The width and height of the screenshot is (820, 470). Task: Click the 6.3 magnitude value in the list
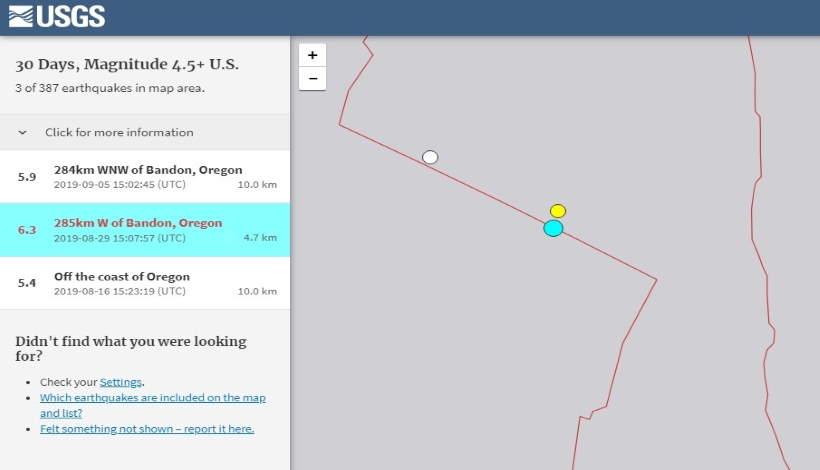(27, 230)
